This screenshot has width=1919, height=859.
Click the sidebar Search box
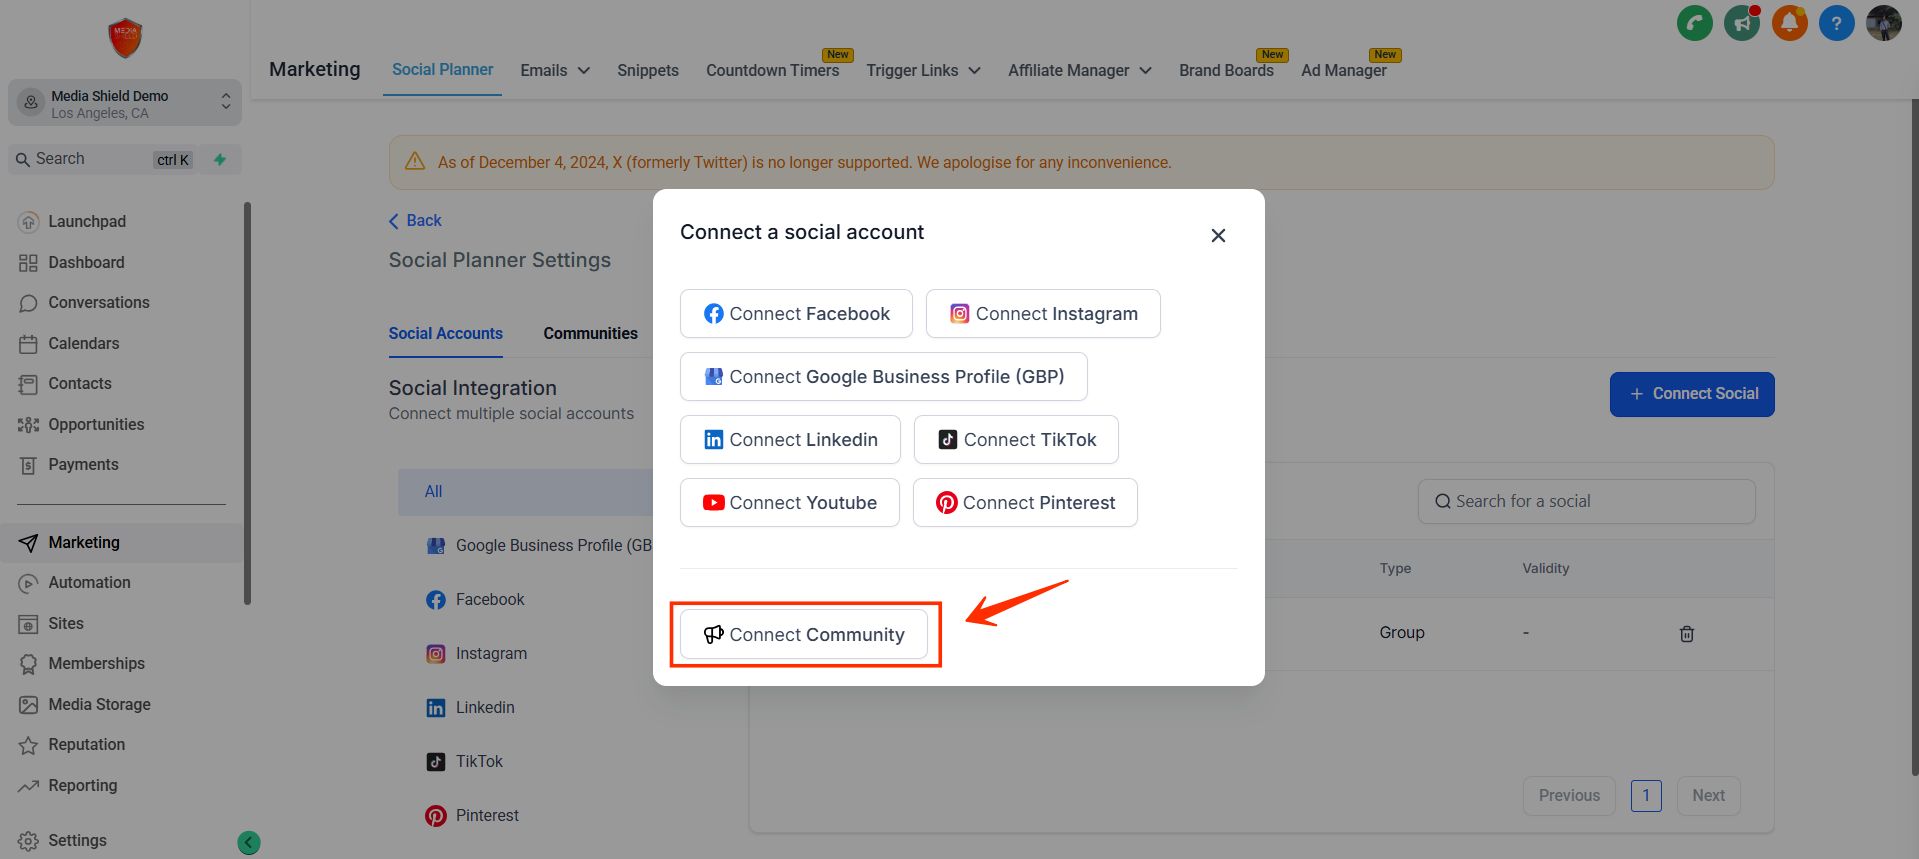(105, 159)
